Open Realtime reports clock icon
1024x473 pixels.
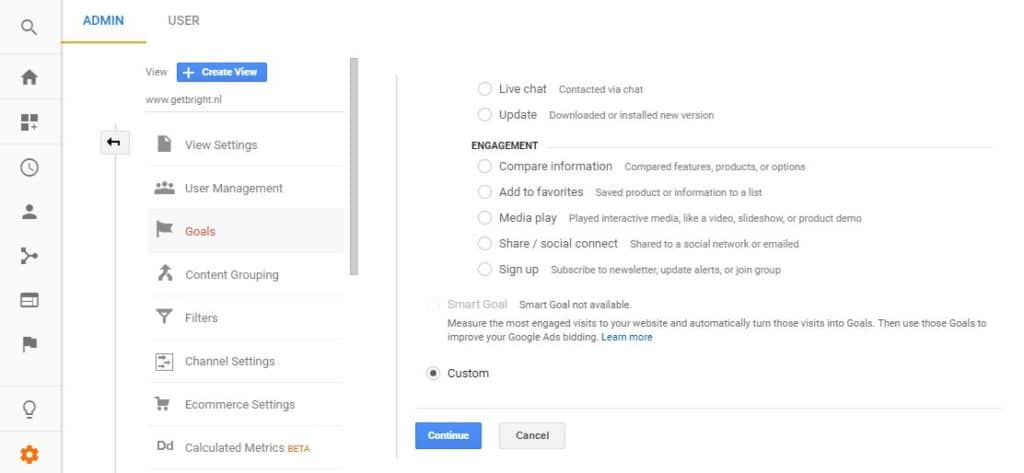(29, 167)
